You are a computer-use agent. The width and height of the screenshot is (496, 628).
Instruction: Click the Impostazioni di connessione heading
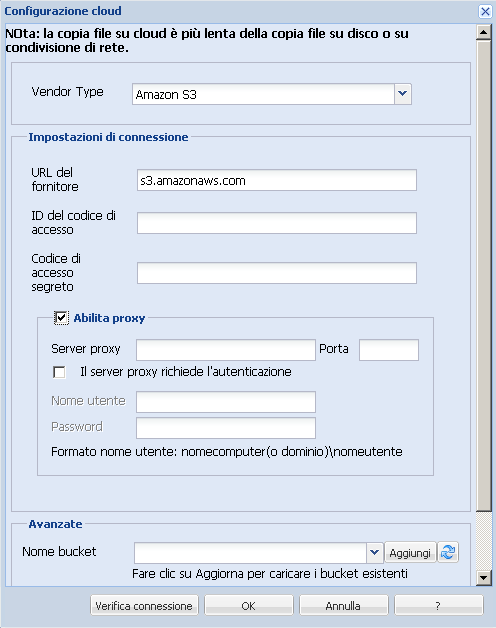click(x=108, y=137)
